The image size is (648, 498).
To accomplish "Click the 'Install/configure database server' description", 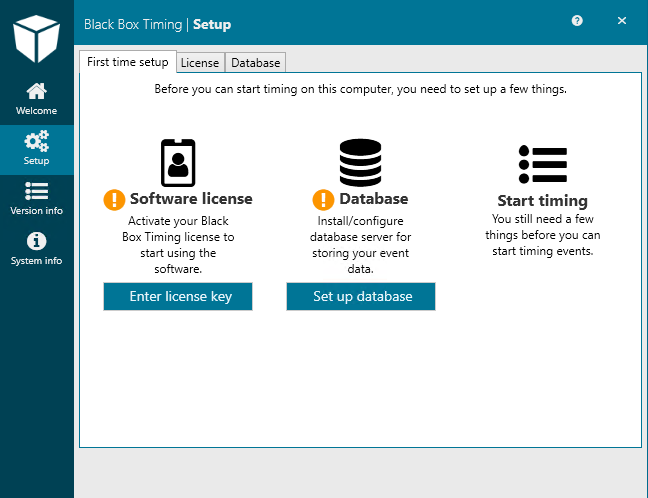I will coord(360,245).
